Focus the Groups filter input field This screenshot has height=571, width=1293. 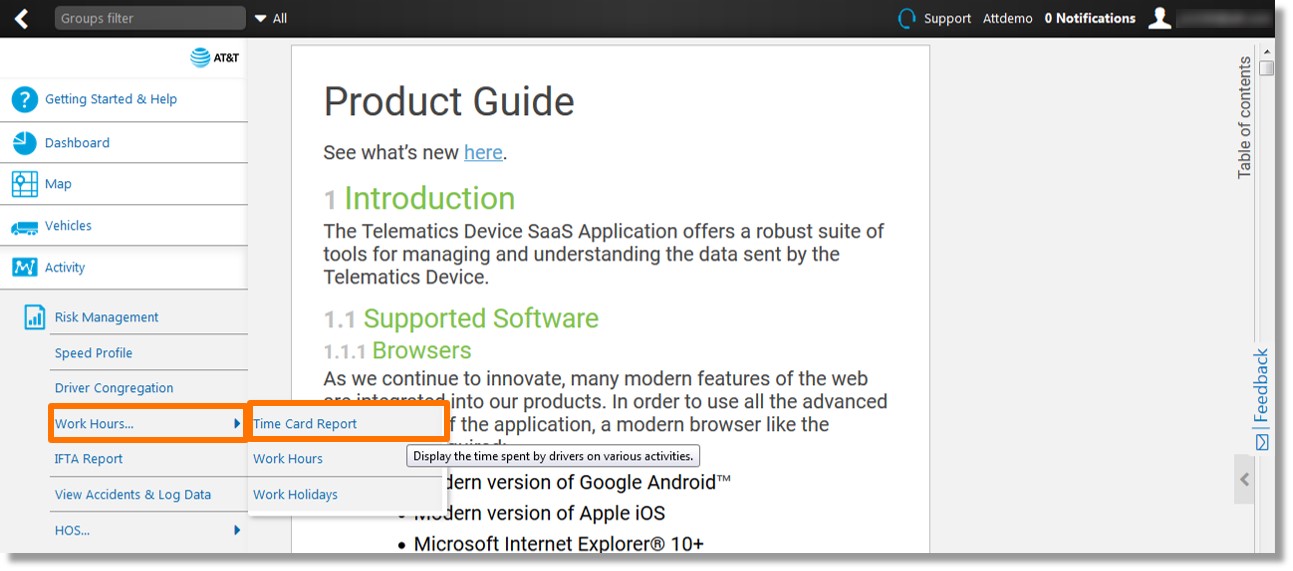150,18
